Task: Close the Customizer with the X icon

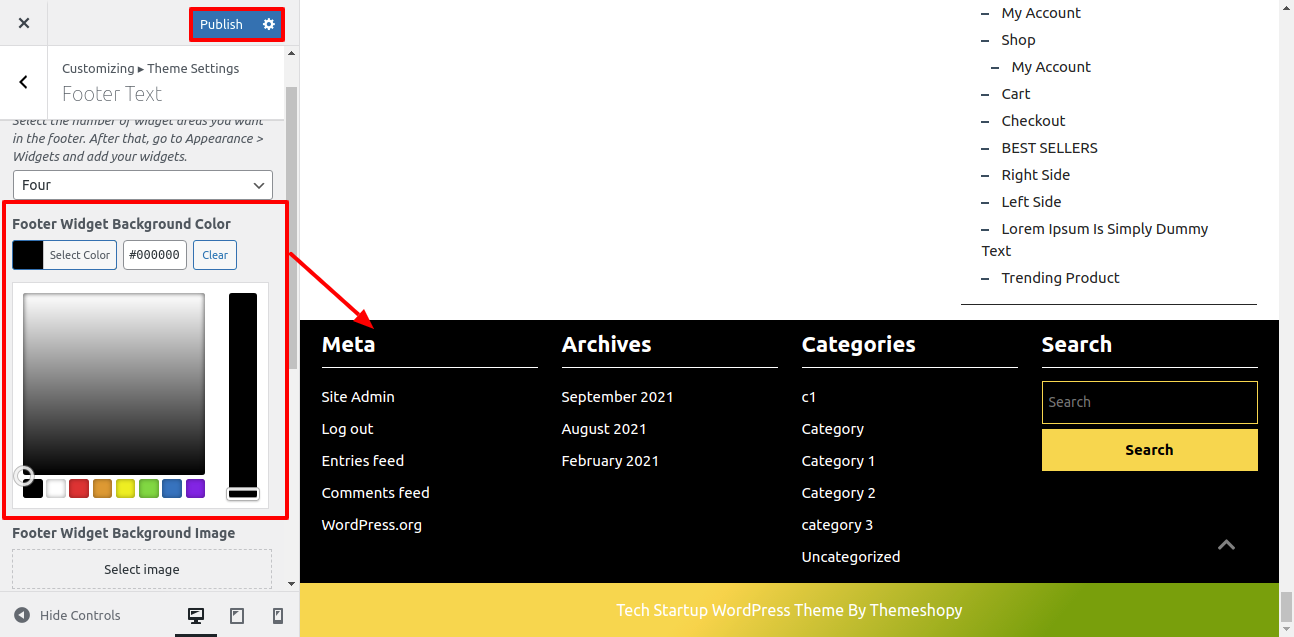Action: click(x=24, y=23)
